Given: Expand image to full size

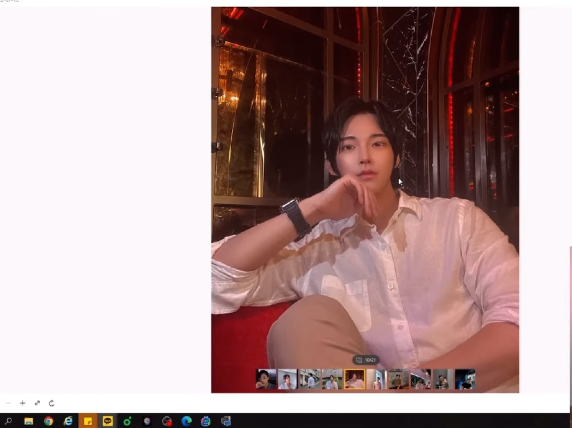Looking at the screenshot, I should tap(37, 403).
